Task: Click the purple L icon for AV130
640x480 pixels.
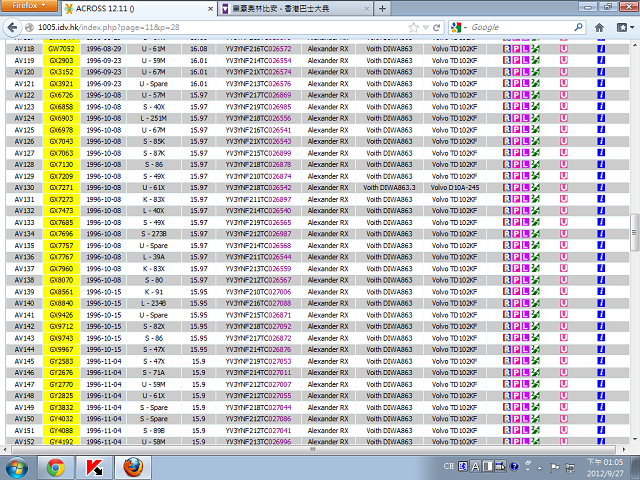Action: pyautogui.click(x=526, y=187)
